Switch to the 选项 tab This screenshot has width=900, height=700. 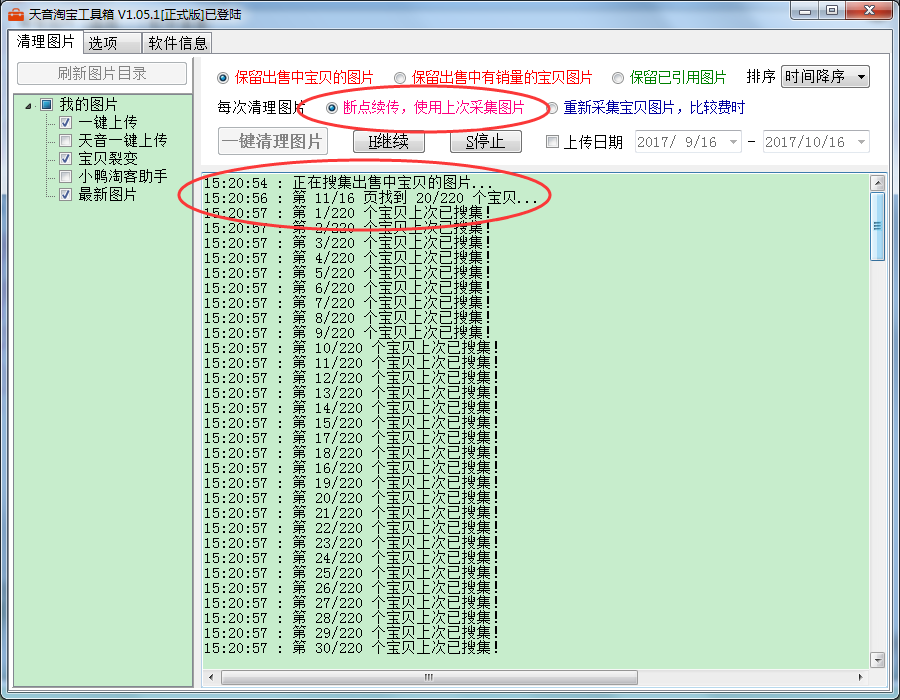pyautogui.click(x=102, y=43)
